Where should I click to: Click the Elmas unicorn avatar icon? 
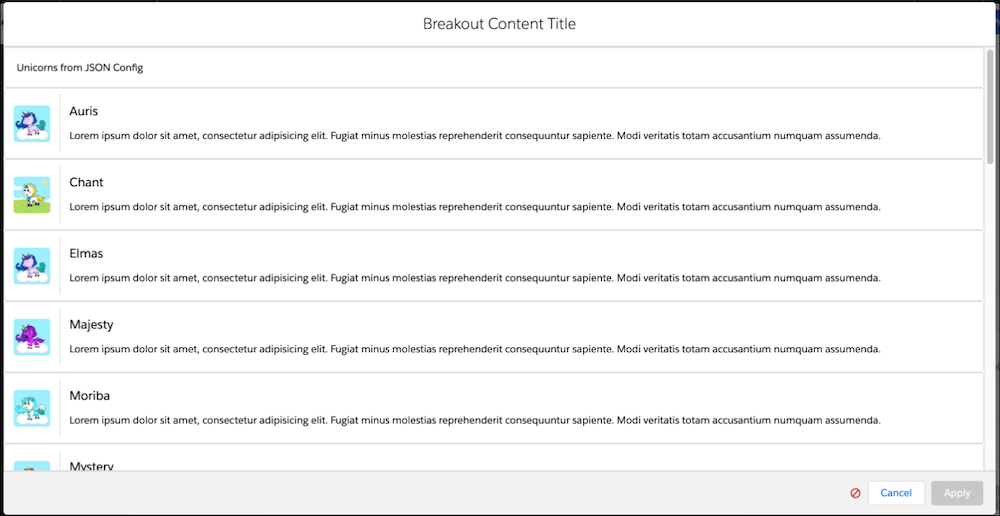[32, 265]
